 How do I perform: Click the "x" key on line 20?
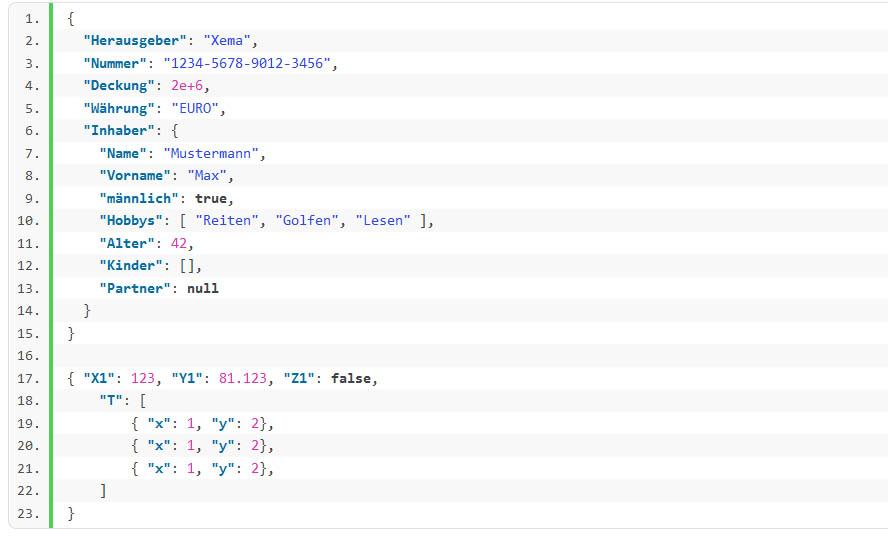point(159,446)
